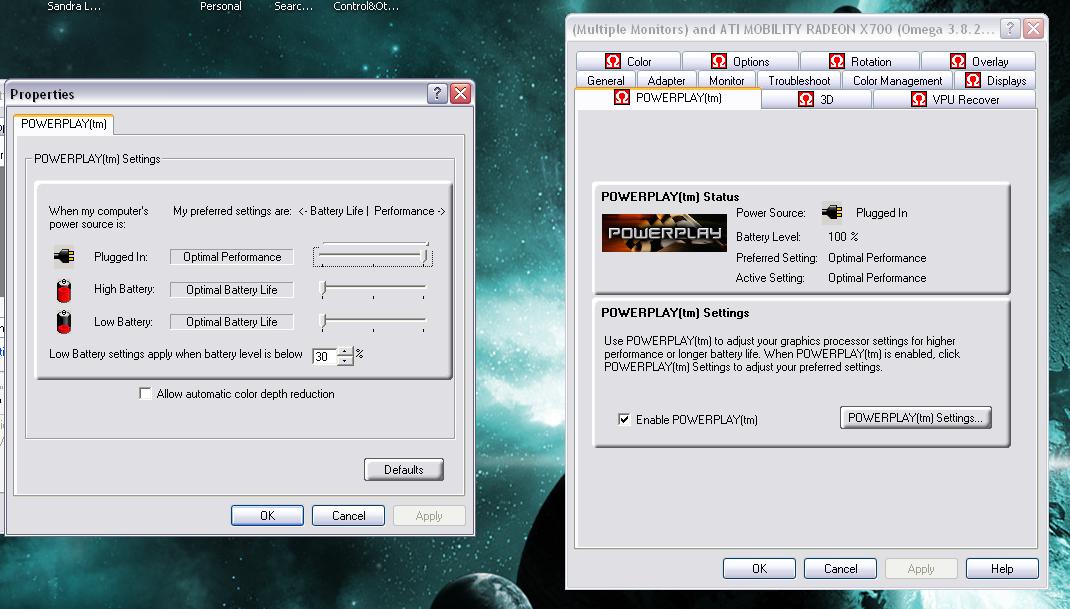Click the plug icon beside Power Source
The width and height of the screenshot is (1070, 609).
tap(832, 212)
